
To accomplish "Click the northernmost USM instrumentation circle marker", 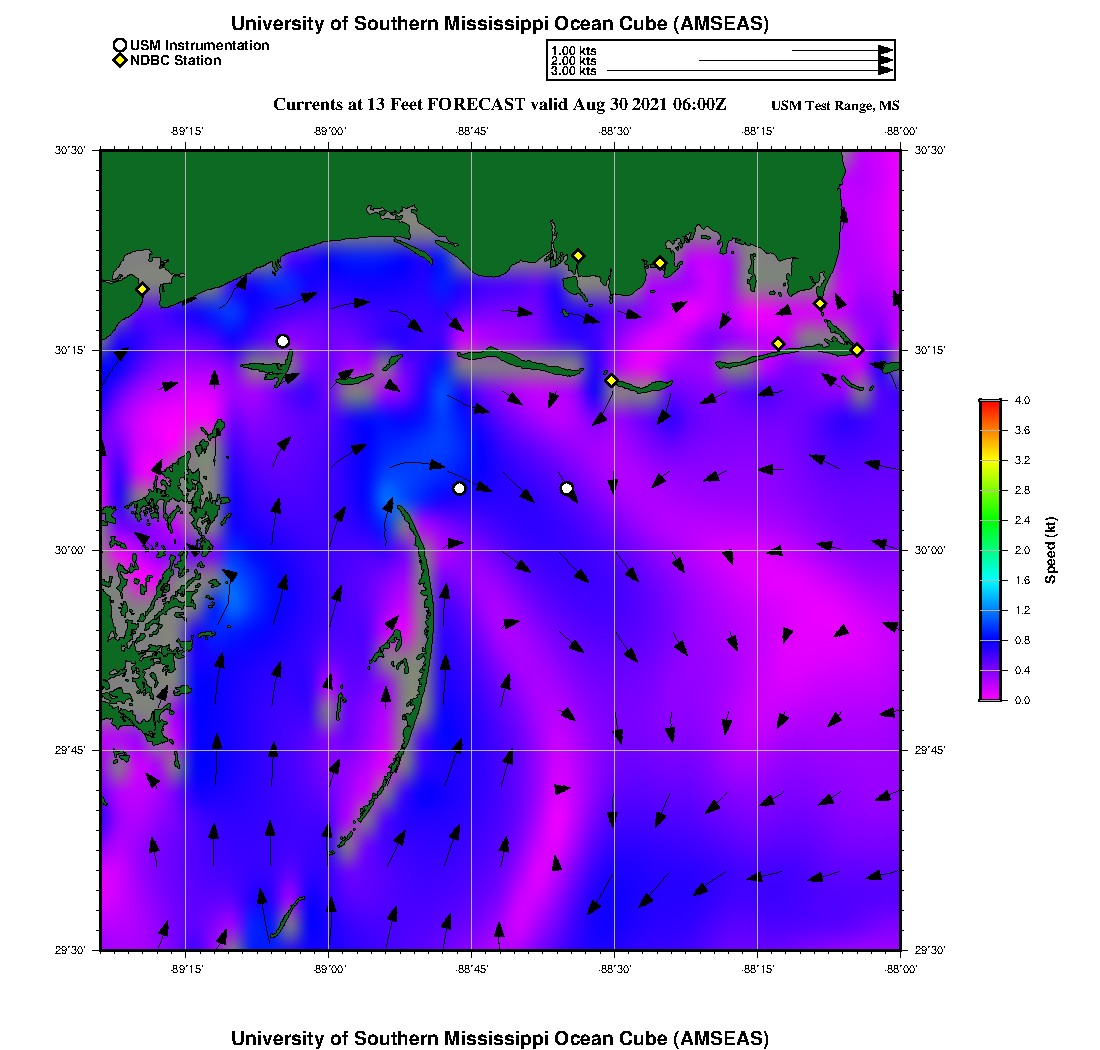I will [x=283, y=341].
